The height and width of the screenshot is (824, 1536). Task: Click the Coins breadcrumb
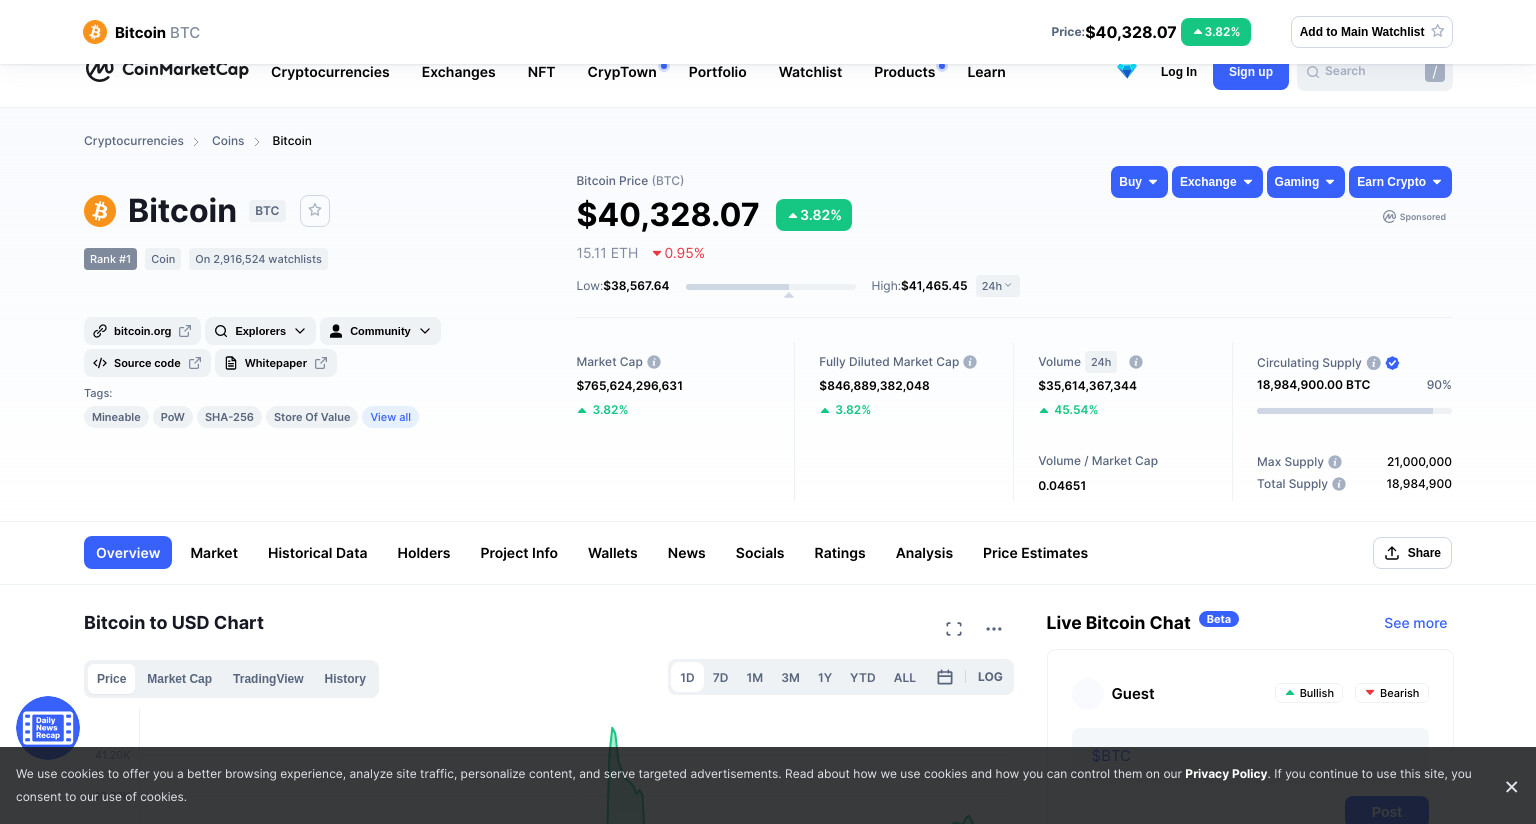coord(228,141)
